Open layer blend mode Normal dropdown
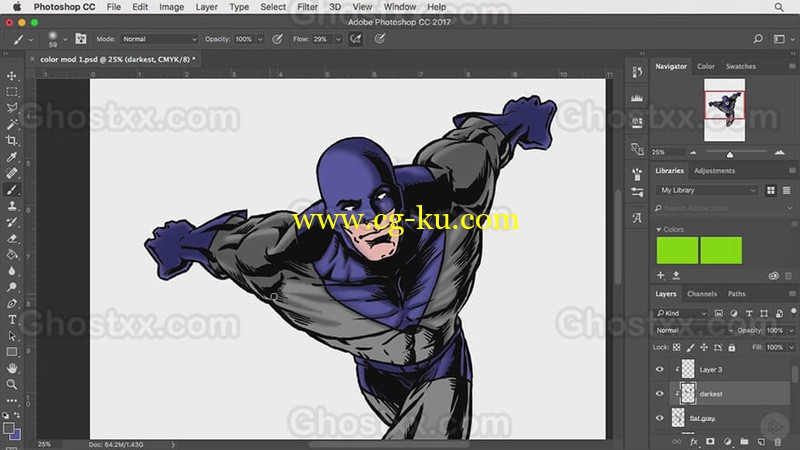Viewport: 800px width, 450px height. point(693,331)
